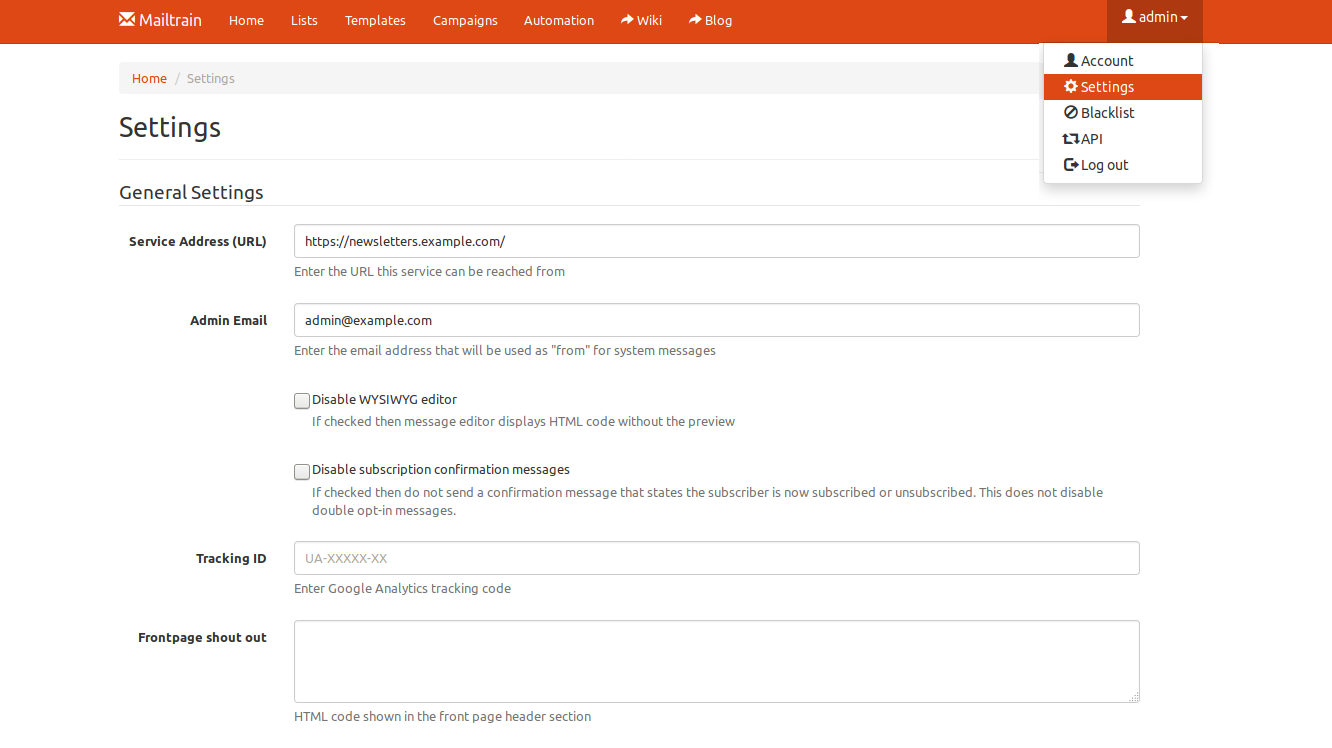Click the exit icon beside Log out
This screenshot has height=748, width=1332.
pyautogui.click(x=1071, y=165)
